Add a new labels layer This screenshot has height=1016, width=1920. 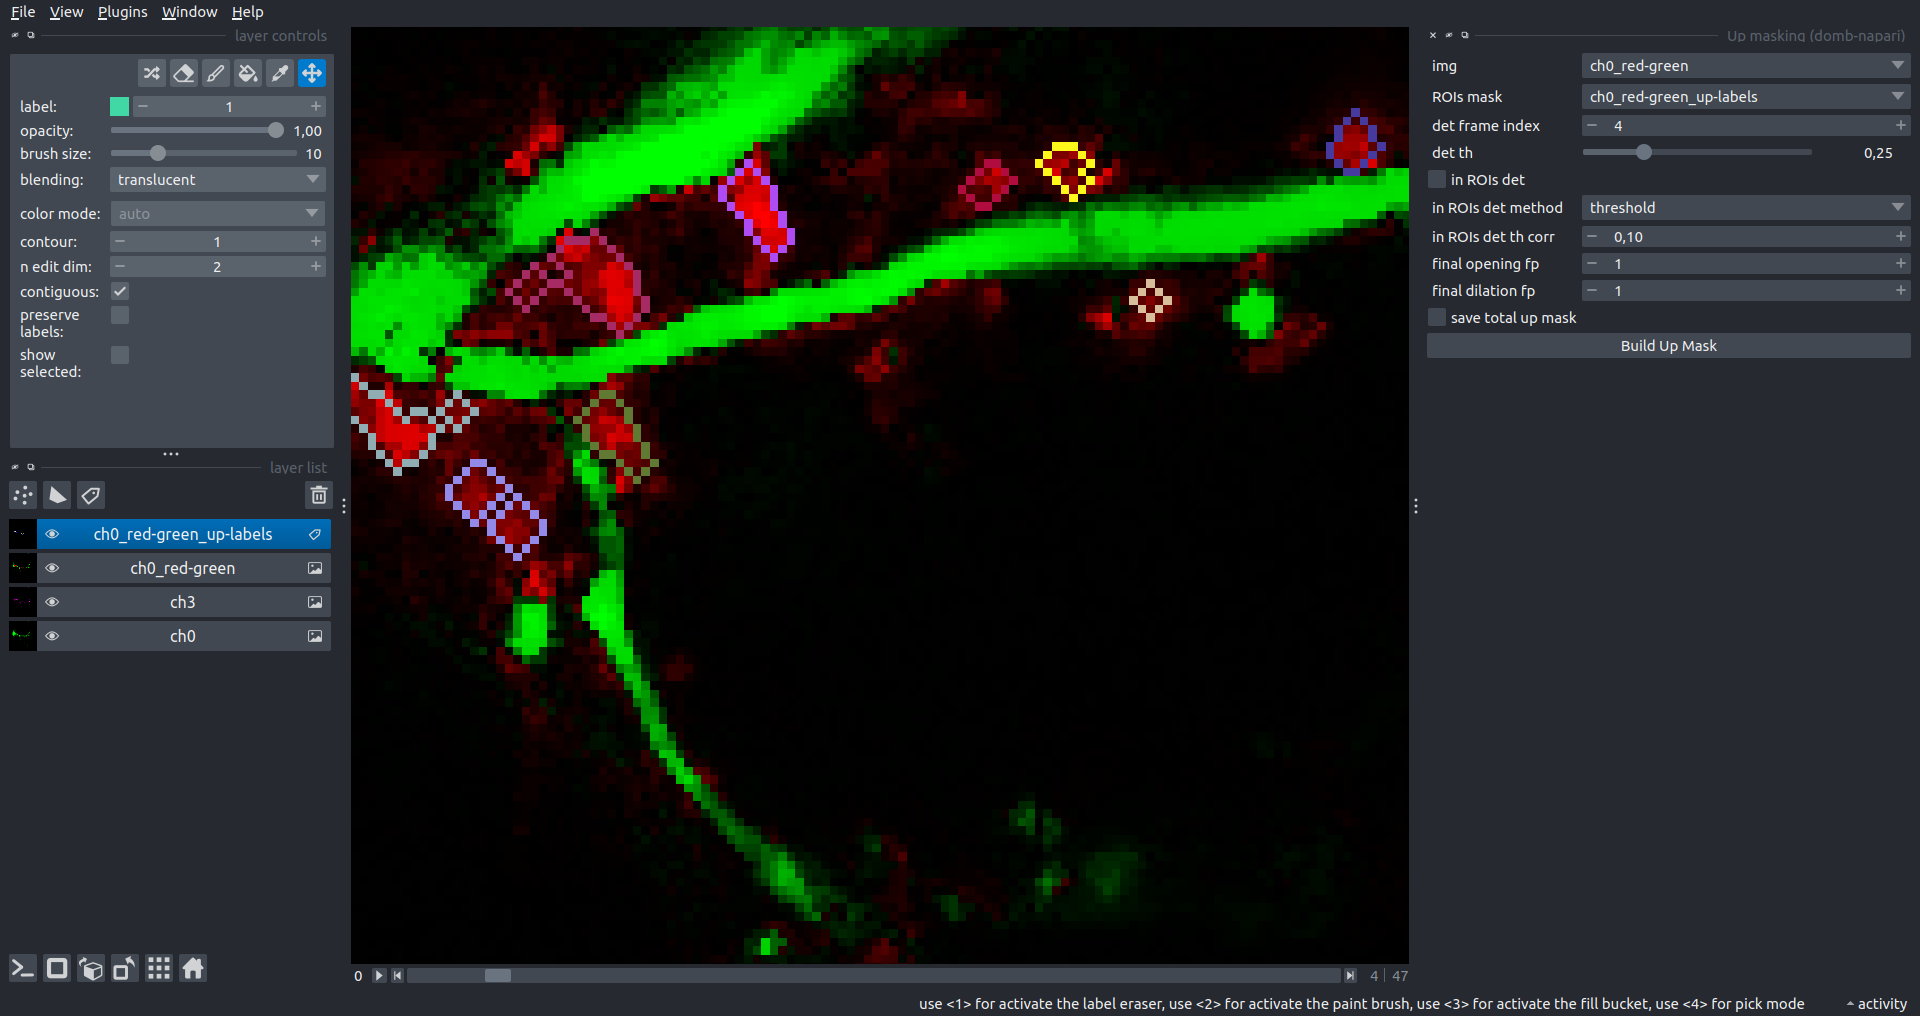(x=91, y=495)
